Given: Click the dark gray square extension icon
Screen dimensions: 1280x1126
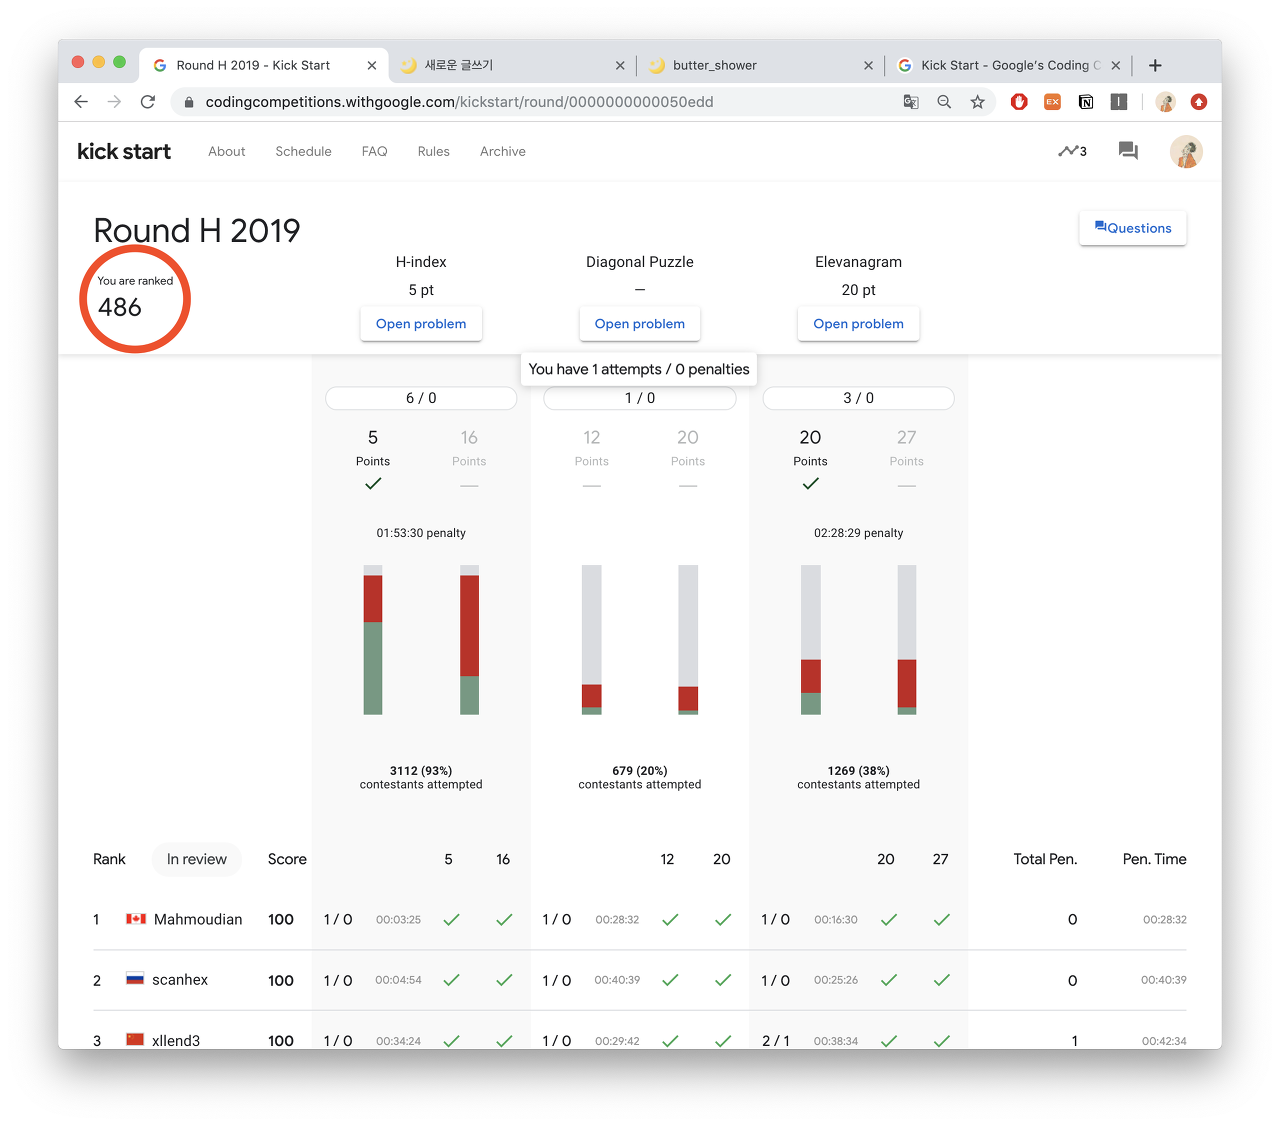Looking at the screenshot, I should coord(1119,102).
